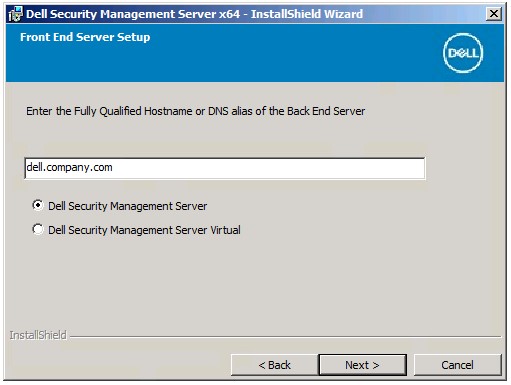
Task: Cancel the Front End Server setup
Action: [457, 365]
